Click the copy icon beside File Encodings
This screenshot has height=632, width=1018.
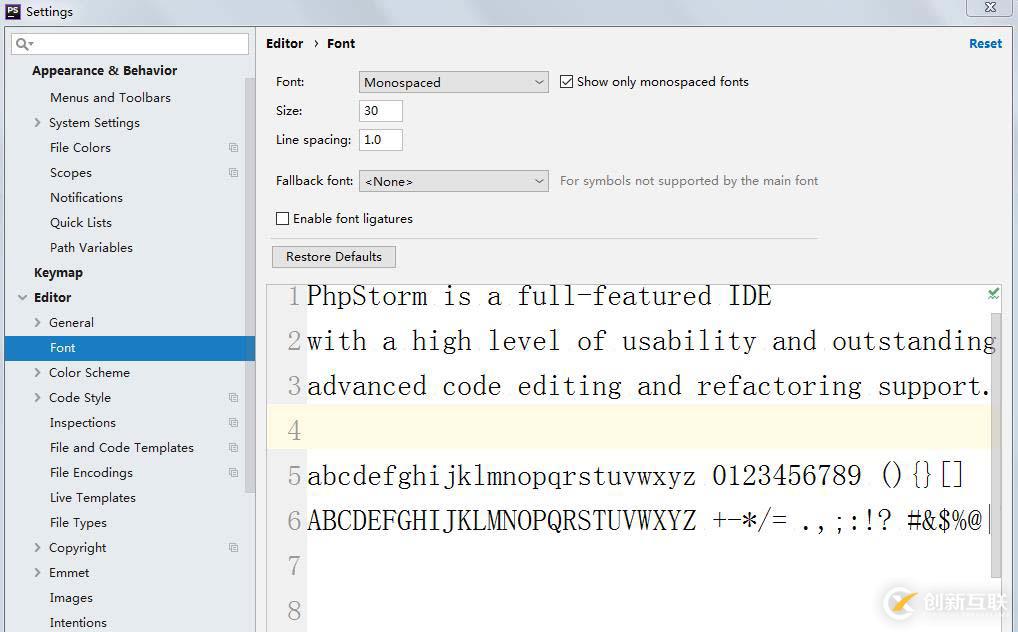tap(234, 473)
